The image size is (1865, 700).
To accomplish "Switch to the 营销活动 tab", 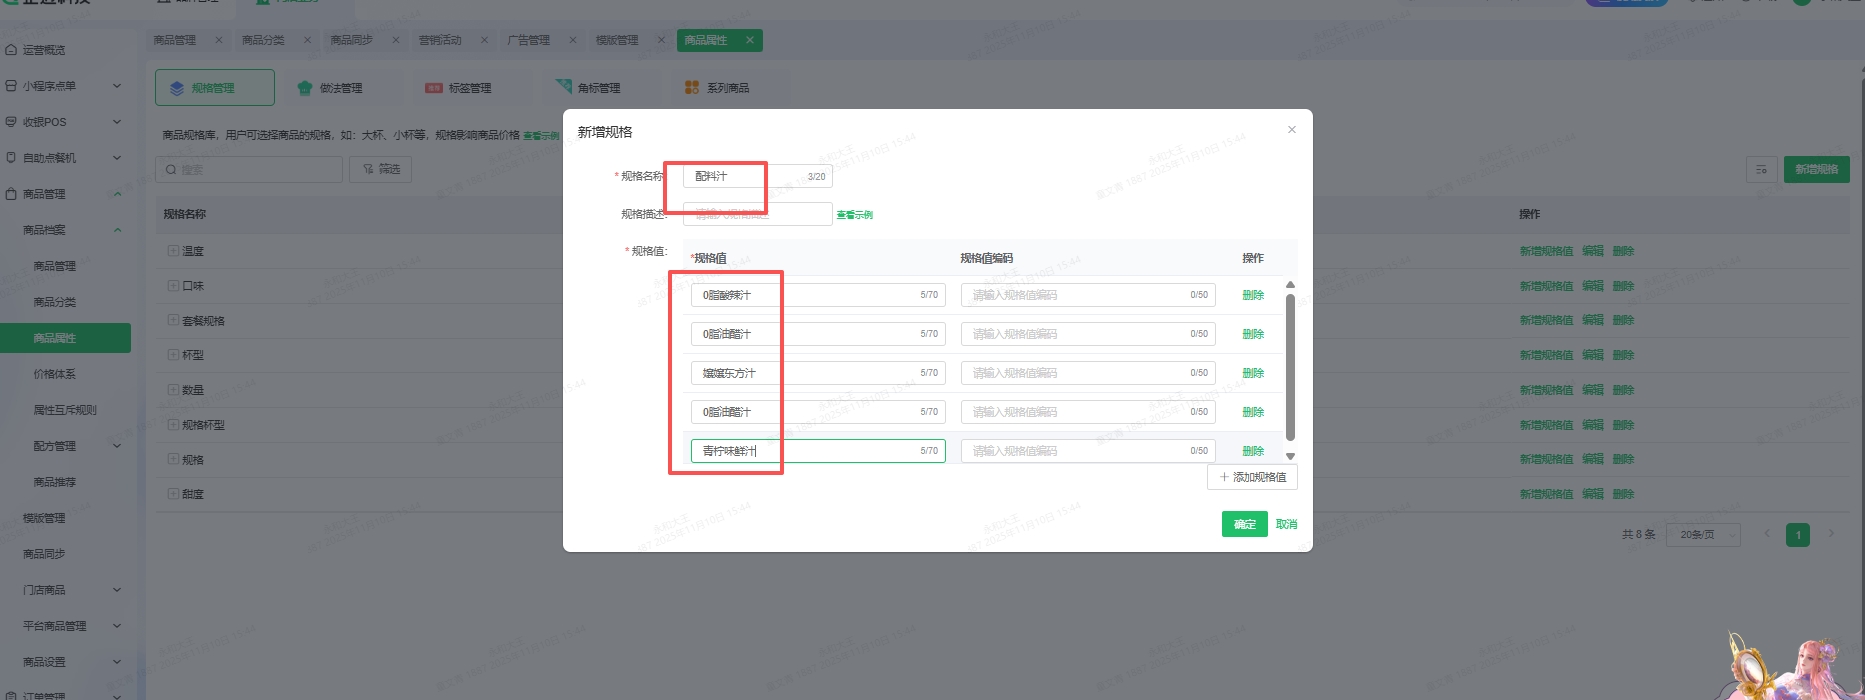I will coord(440,40).
